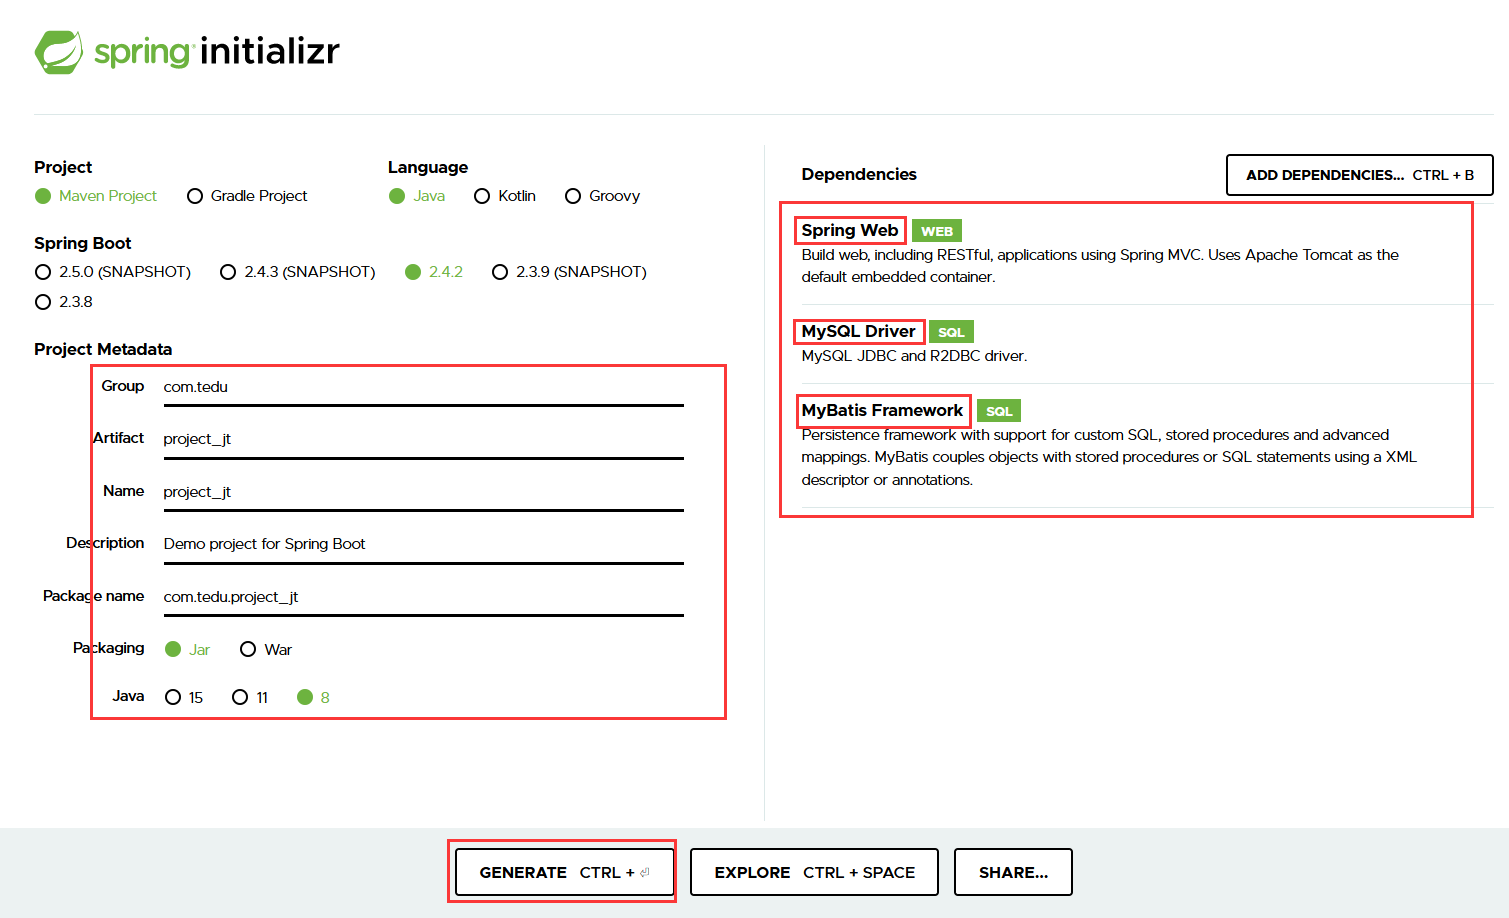Click the WEB tag badge
The width and height of the screenshot is (1509, 918).
click(937, 231)
